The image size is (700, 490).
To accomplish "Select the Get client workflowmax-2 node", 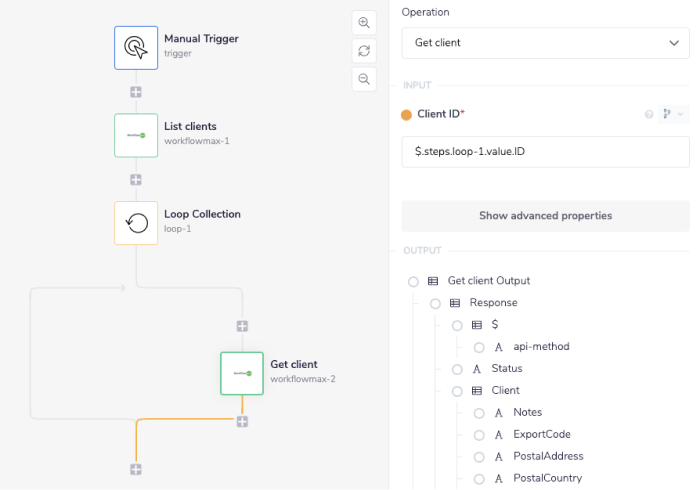I will [242, 373].
